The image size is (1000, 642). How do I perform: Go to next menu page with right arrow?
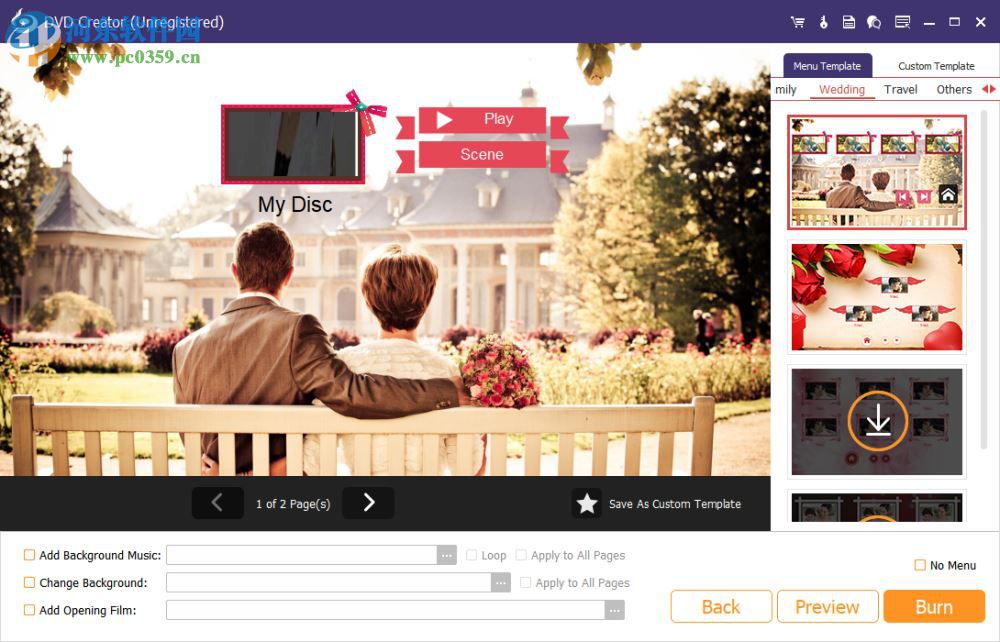pyautogui.click(x=368, y=503)
